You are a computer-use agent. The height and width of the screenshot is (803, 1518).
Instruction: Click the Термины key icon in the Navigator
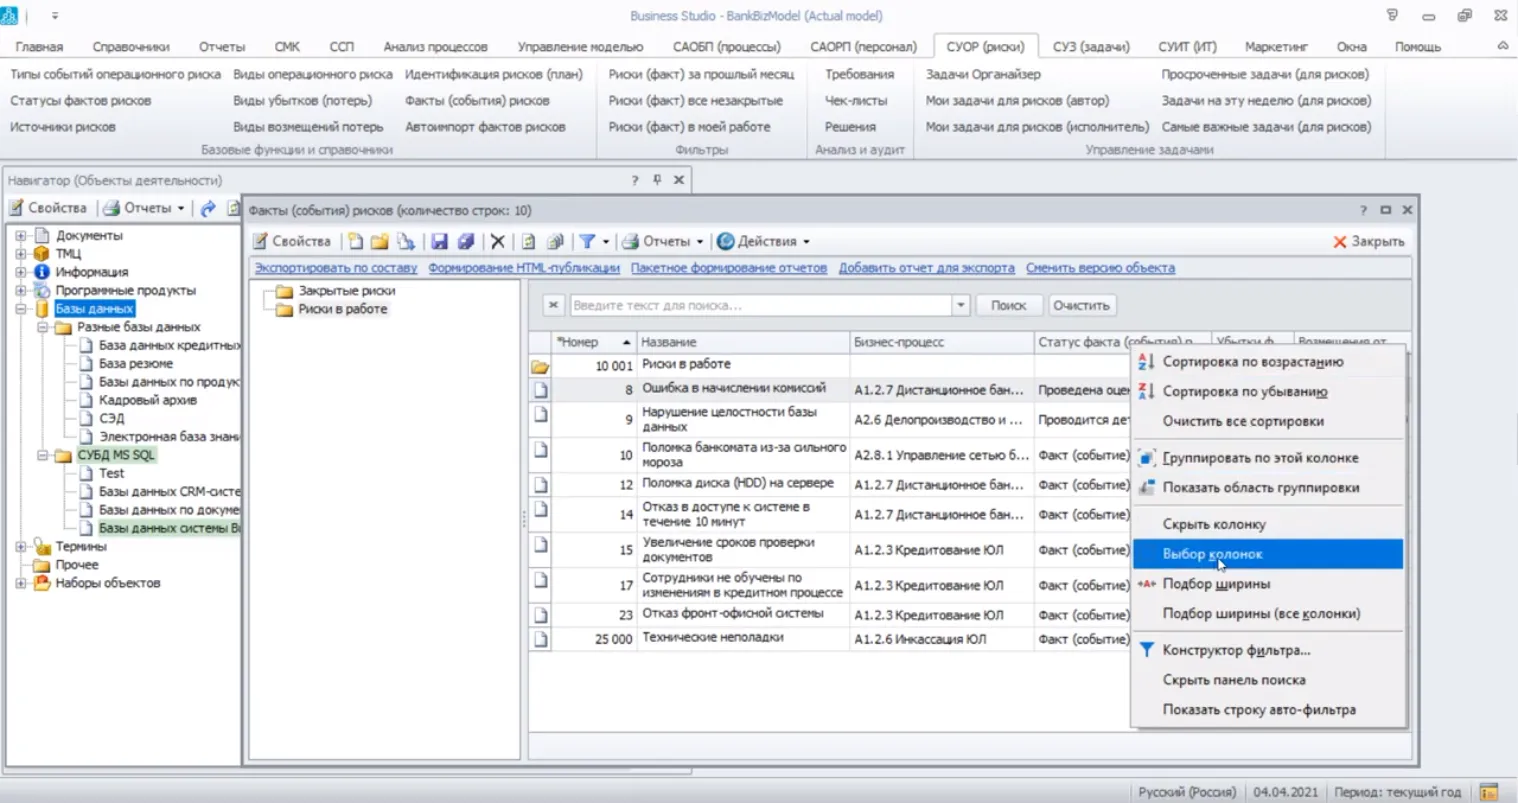42,547
